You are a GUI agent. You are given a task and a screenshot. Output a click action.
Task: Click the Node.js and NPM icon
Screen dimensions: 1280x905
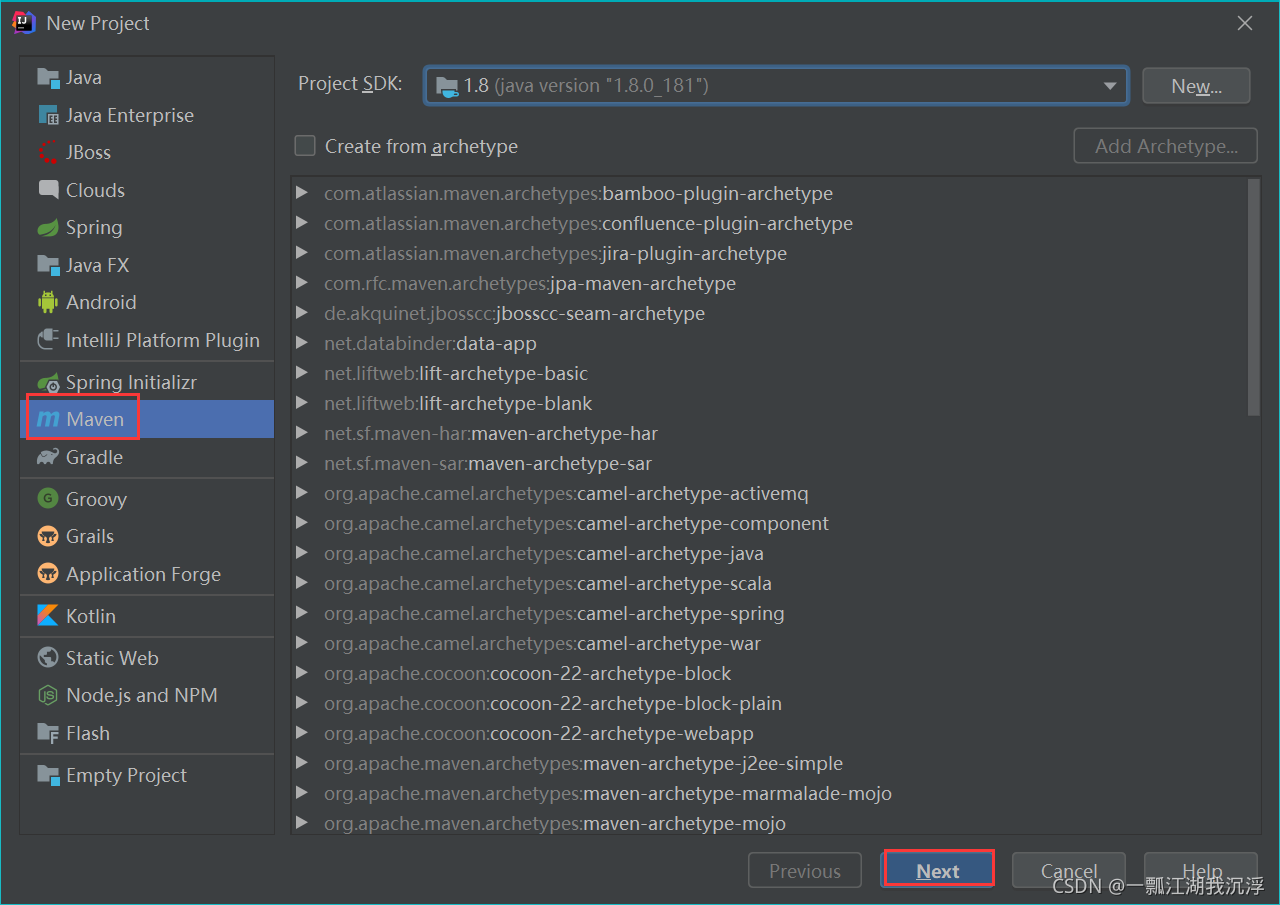click(48, 695)
